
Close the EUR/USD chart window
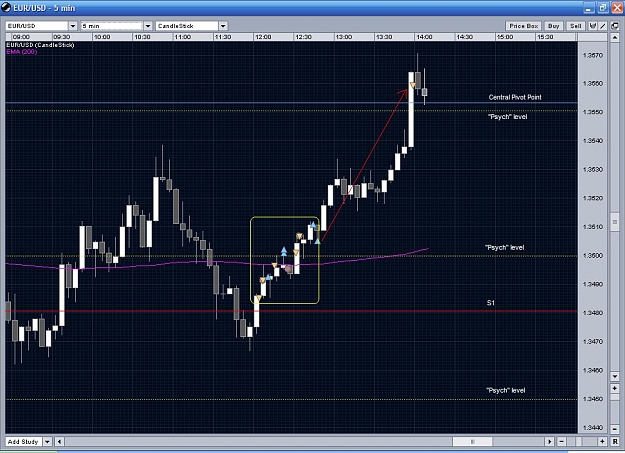pos(617,8)
